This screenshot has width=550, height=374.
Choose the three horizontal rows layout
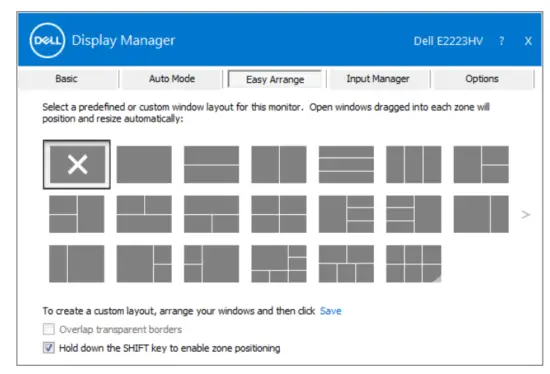pyautogui.click(x=346, y=165)
